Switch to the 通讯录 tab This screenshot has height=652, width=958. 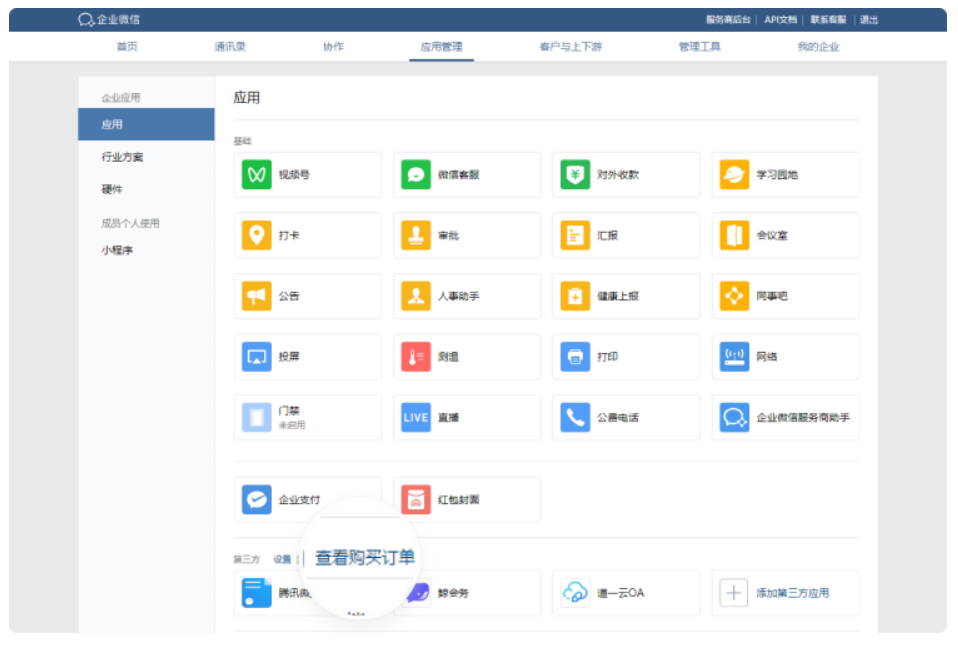coord(230,46)
